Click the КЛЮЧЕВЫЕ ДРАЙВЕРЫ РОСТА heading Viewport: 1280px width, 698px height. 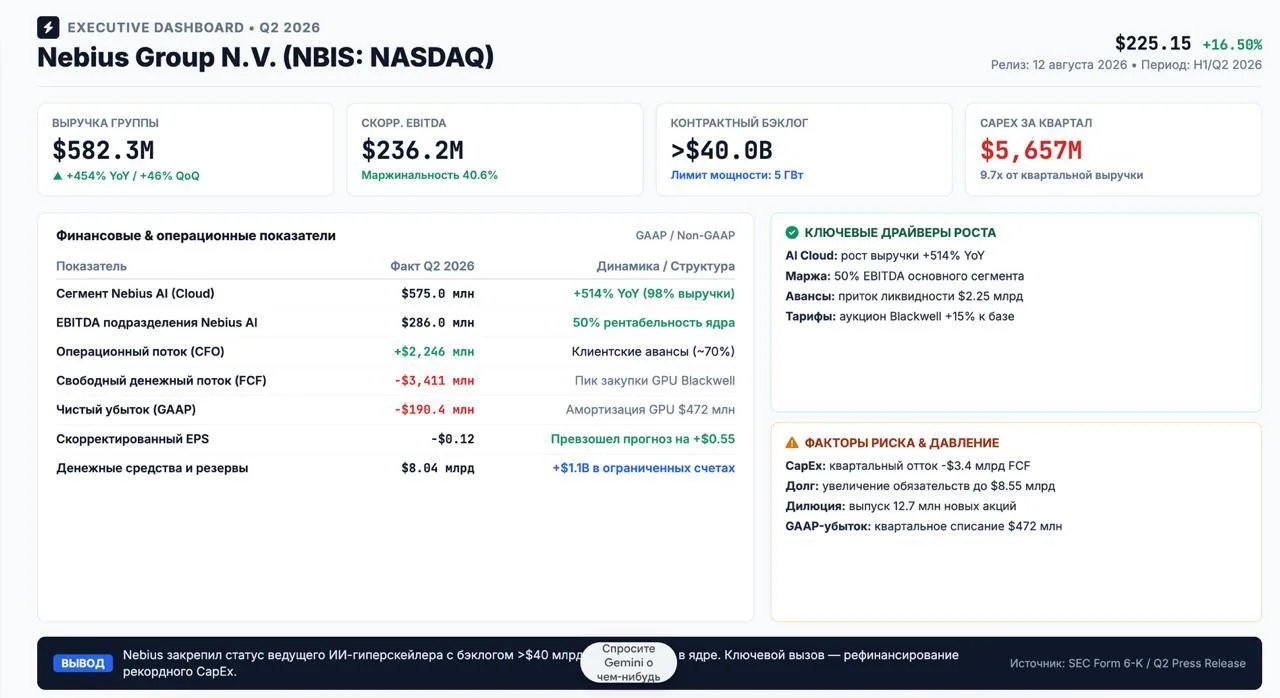pos(900,233)
